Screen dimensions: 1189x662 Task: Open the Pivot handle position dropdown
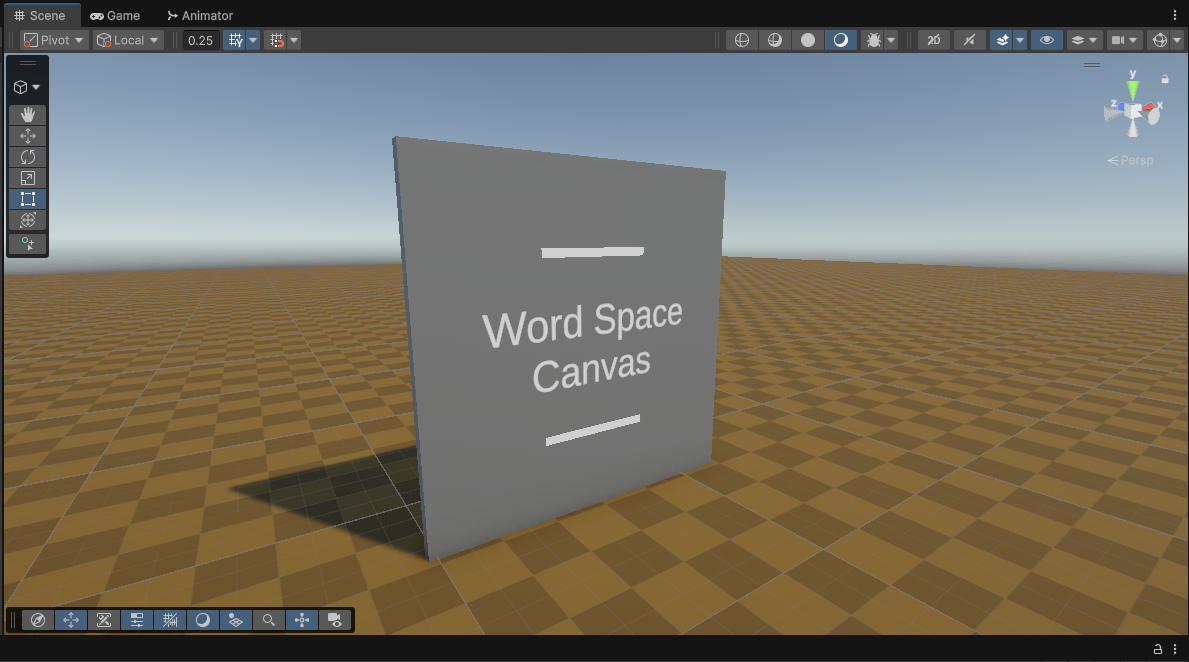53,40
